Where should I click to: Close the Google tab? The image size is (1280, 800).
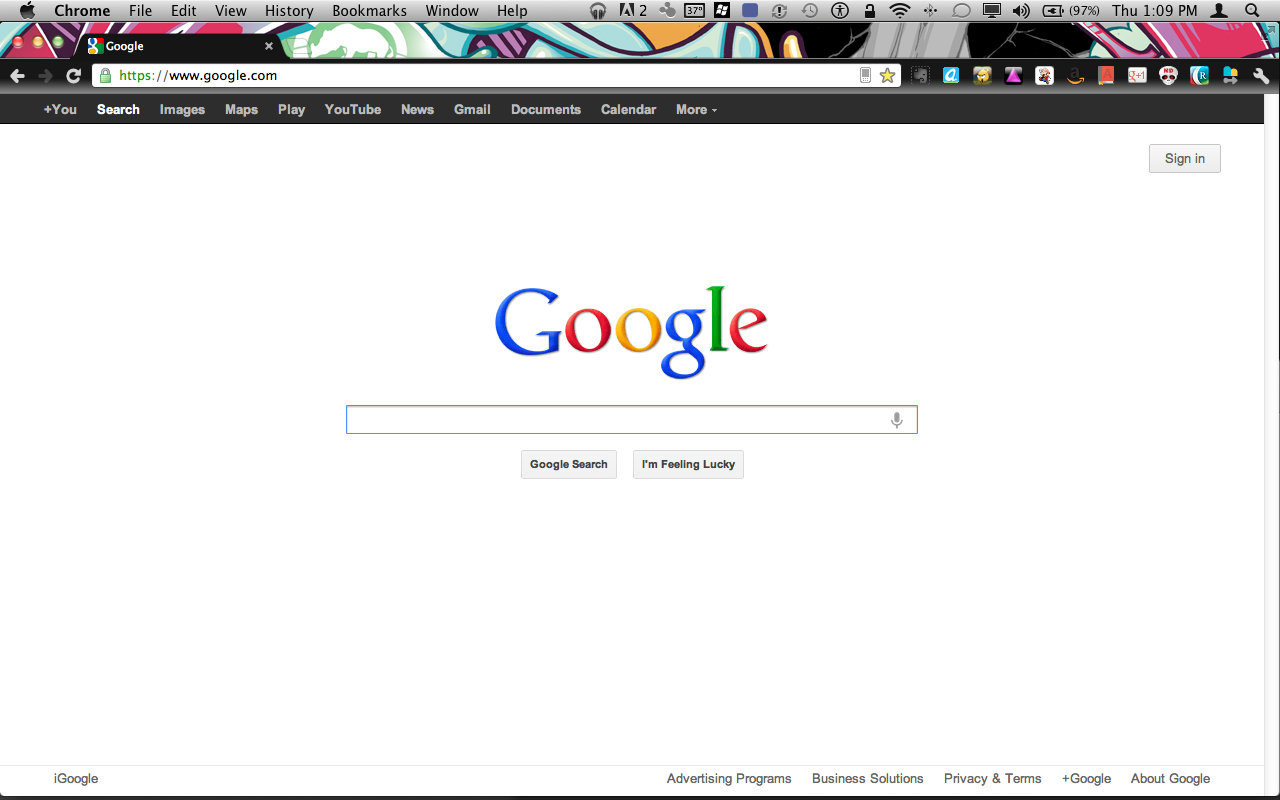tap(268, 46)
